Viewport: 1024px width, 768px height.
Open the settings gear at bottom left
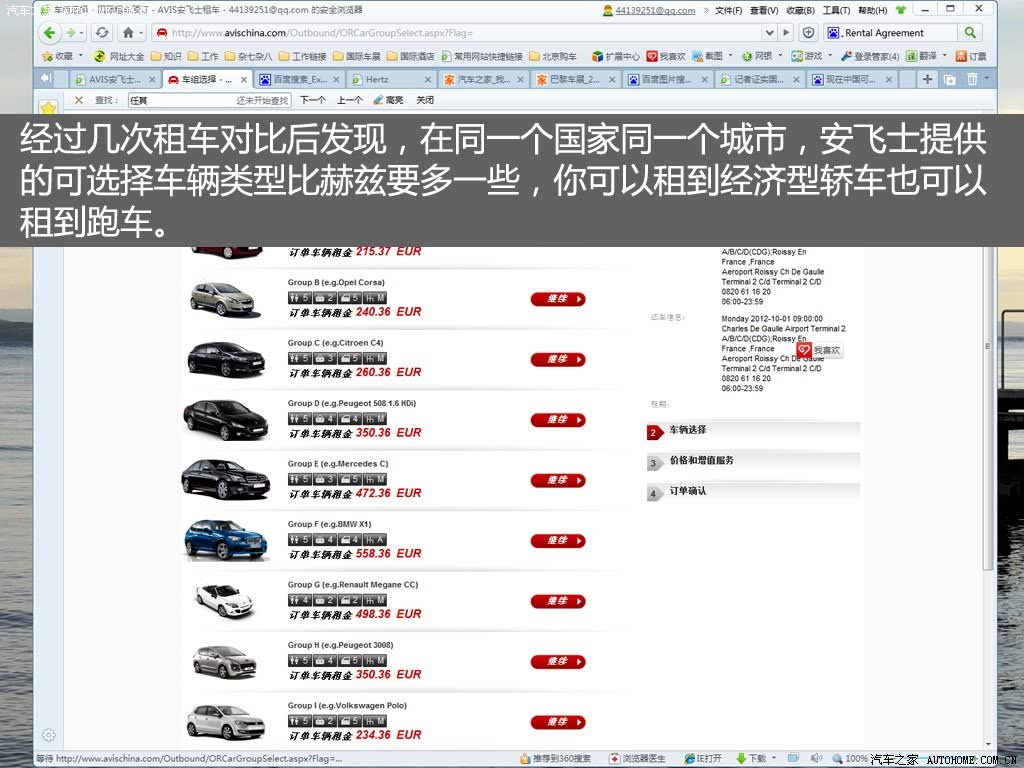pos(48,735)
